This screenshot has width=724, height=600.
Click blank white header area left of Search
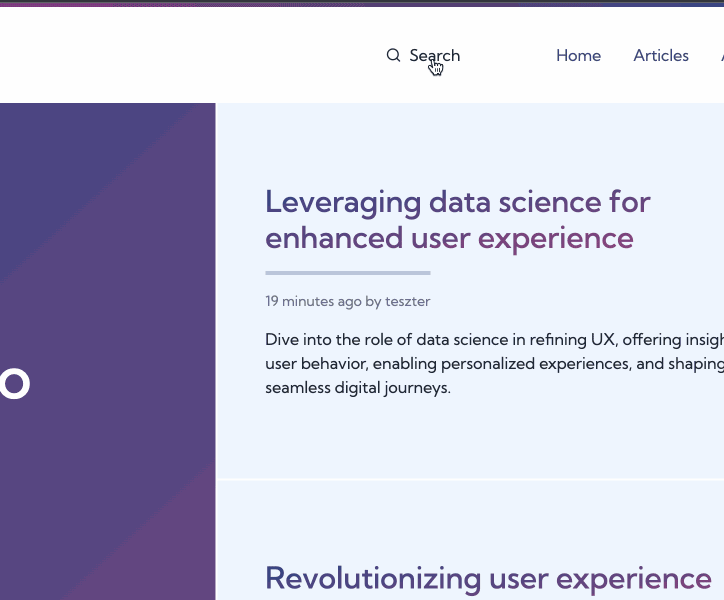[185, 55]
